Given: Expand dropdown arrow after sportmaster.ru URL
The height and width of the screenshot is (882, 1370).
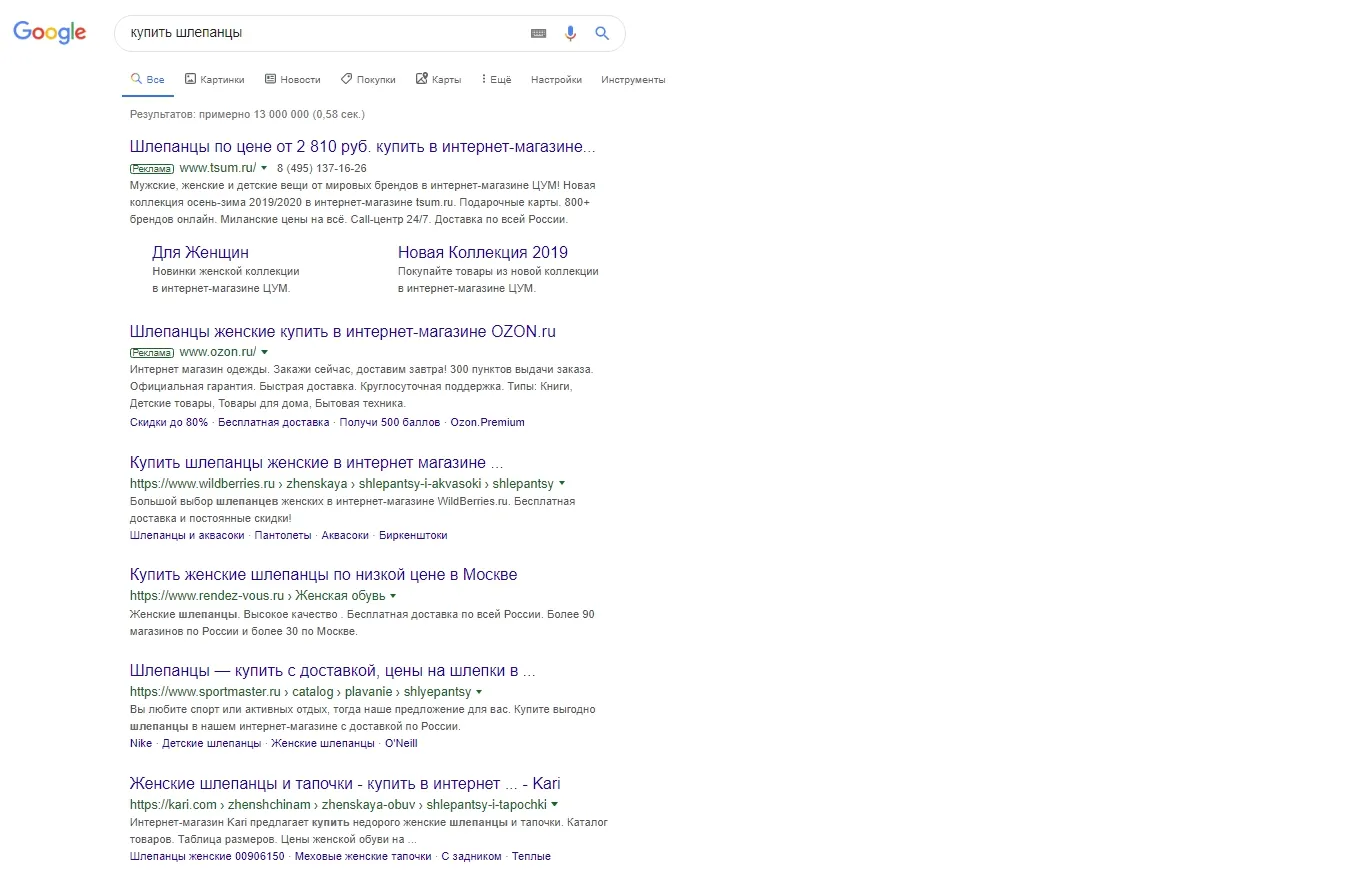Looking at the screenshot, I should coord(479,691).
